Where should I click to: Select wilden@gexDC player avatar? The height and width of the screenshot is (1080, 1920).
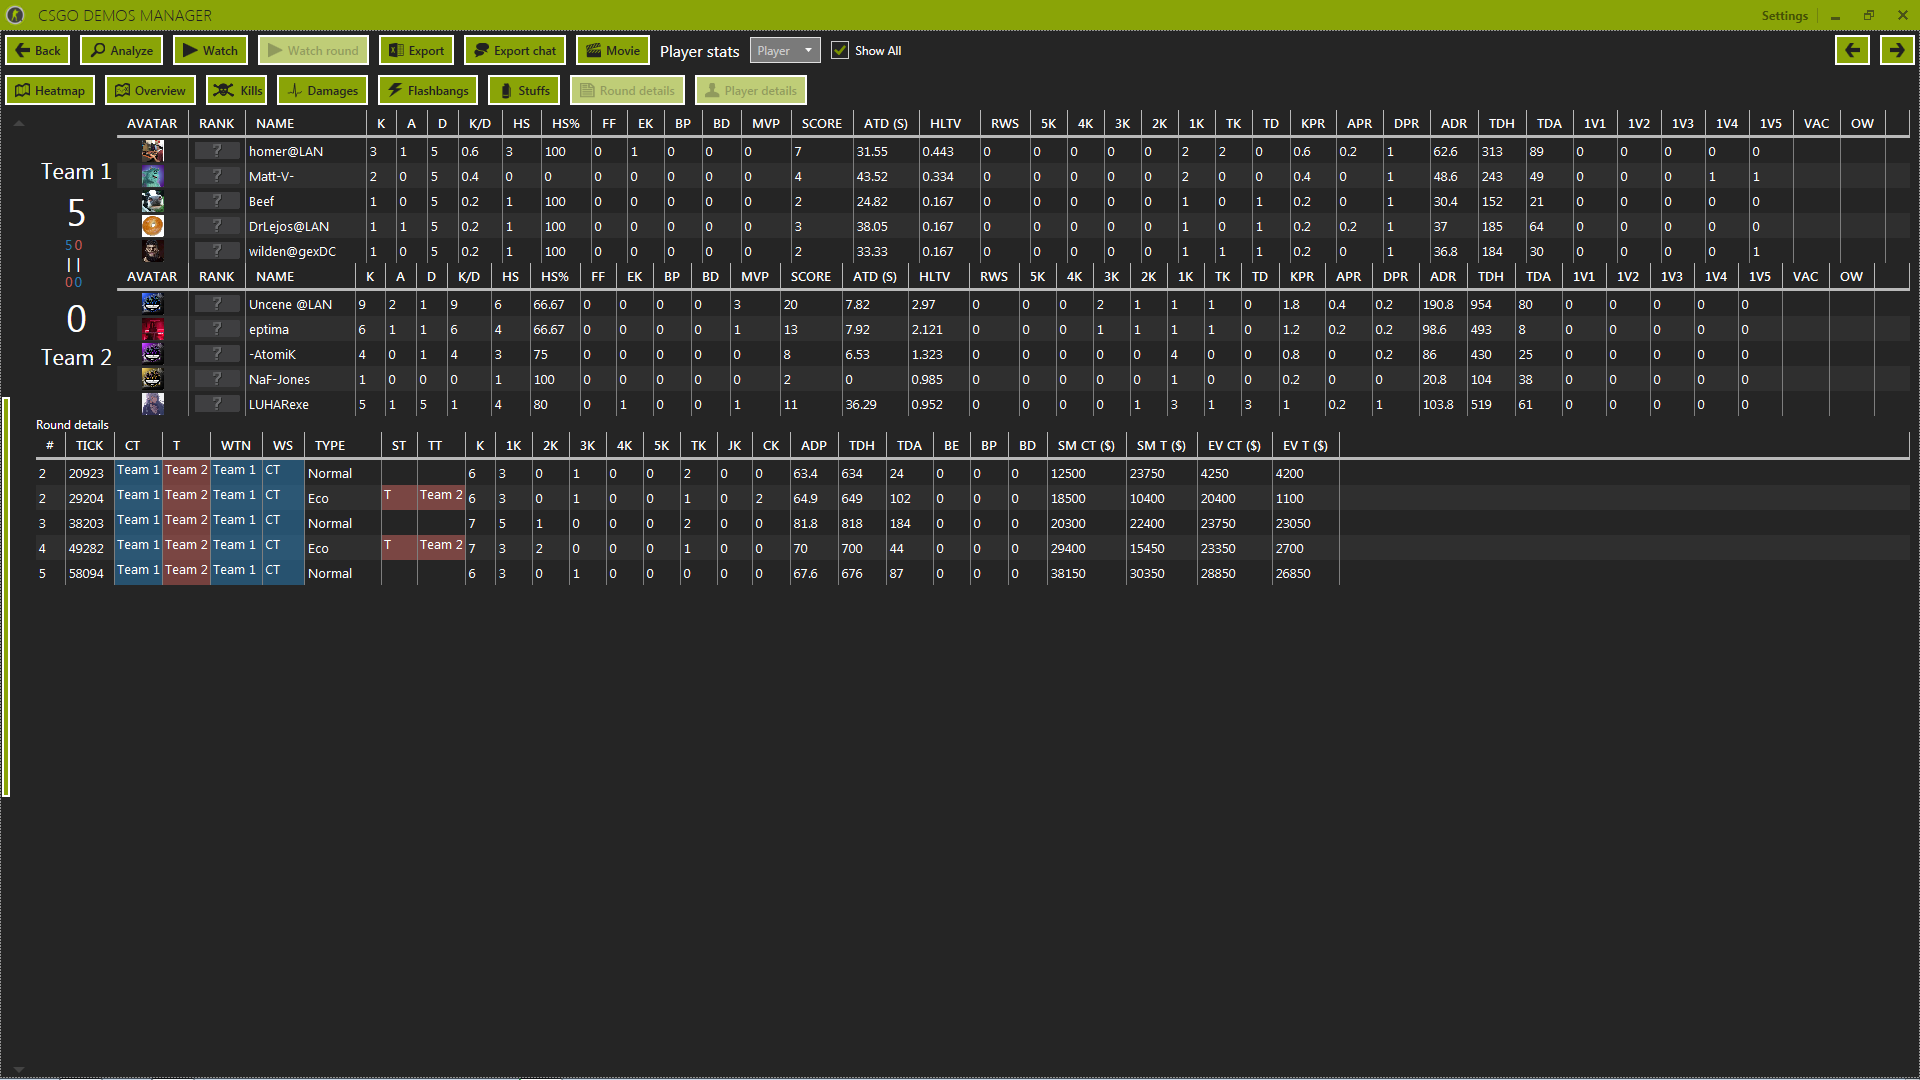coord(152,251)
